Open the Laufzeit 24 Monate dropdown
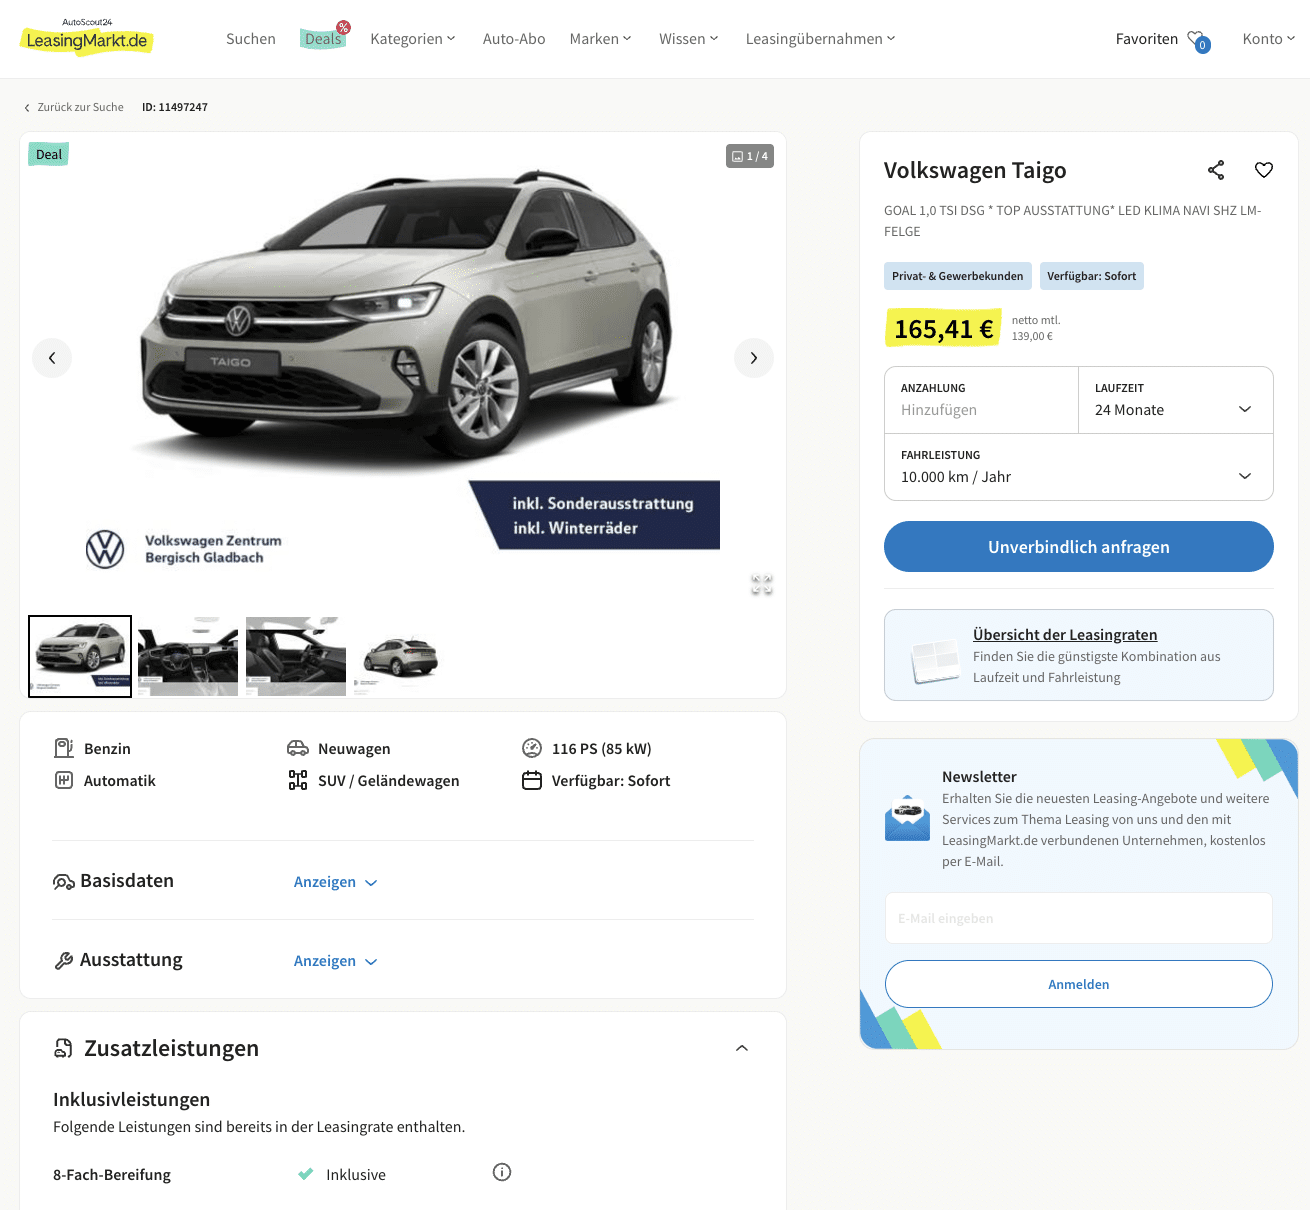 pos(1176,400)
